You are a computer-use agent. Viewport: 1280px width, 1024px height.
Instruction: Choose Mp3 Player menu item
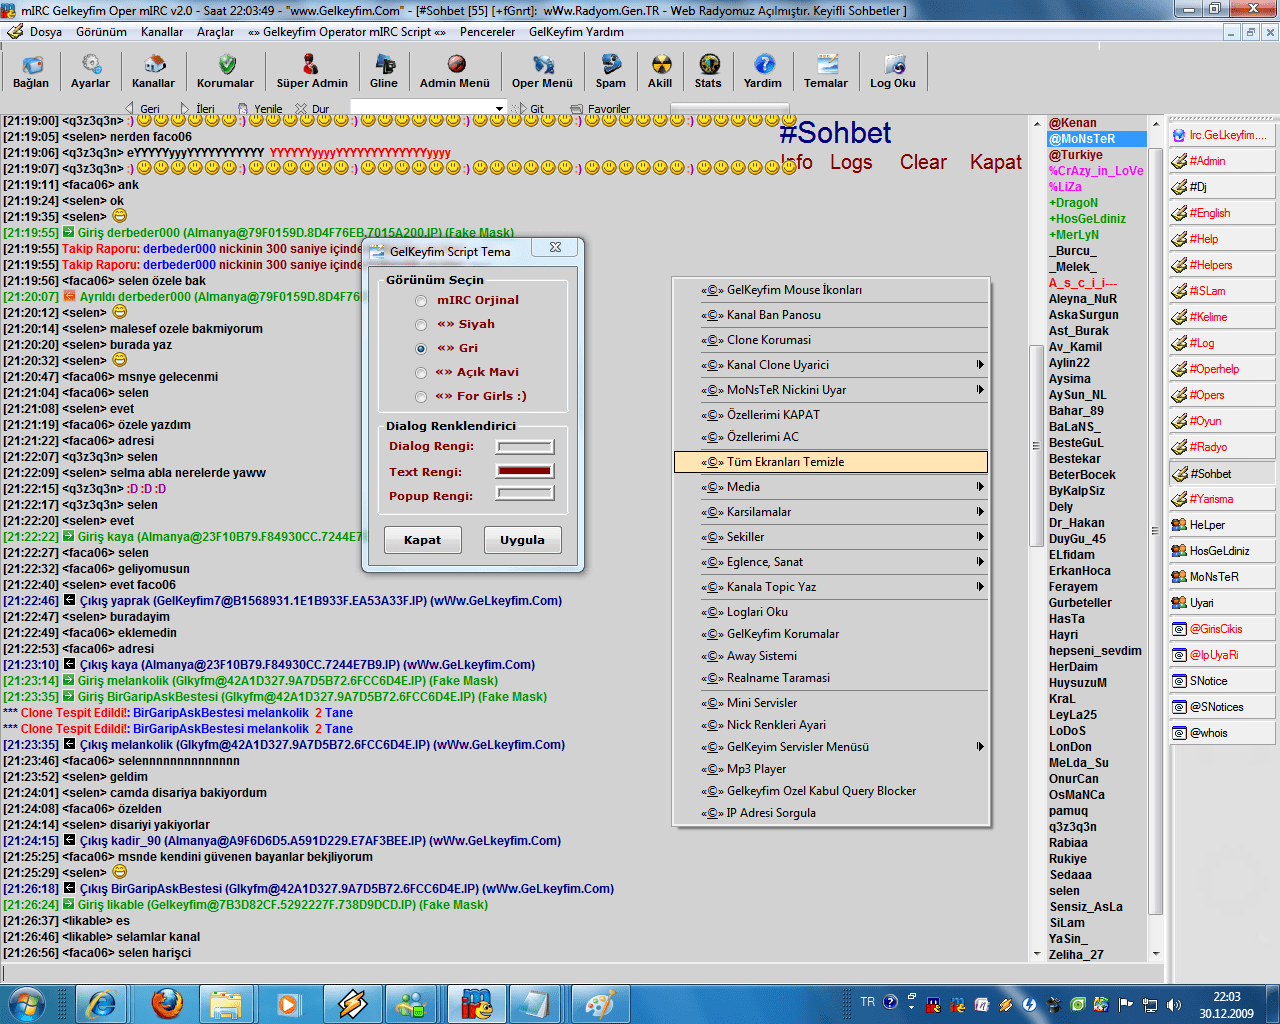coord(831,769)
